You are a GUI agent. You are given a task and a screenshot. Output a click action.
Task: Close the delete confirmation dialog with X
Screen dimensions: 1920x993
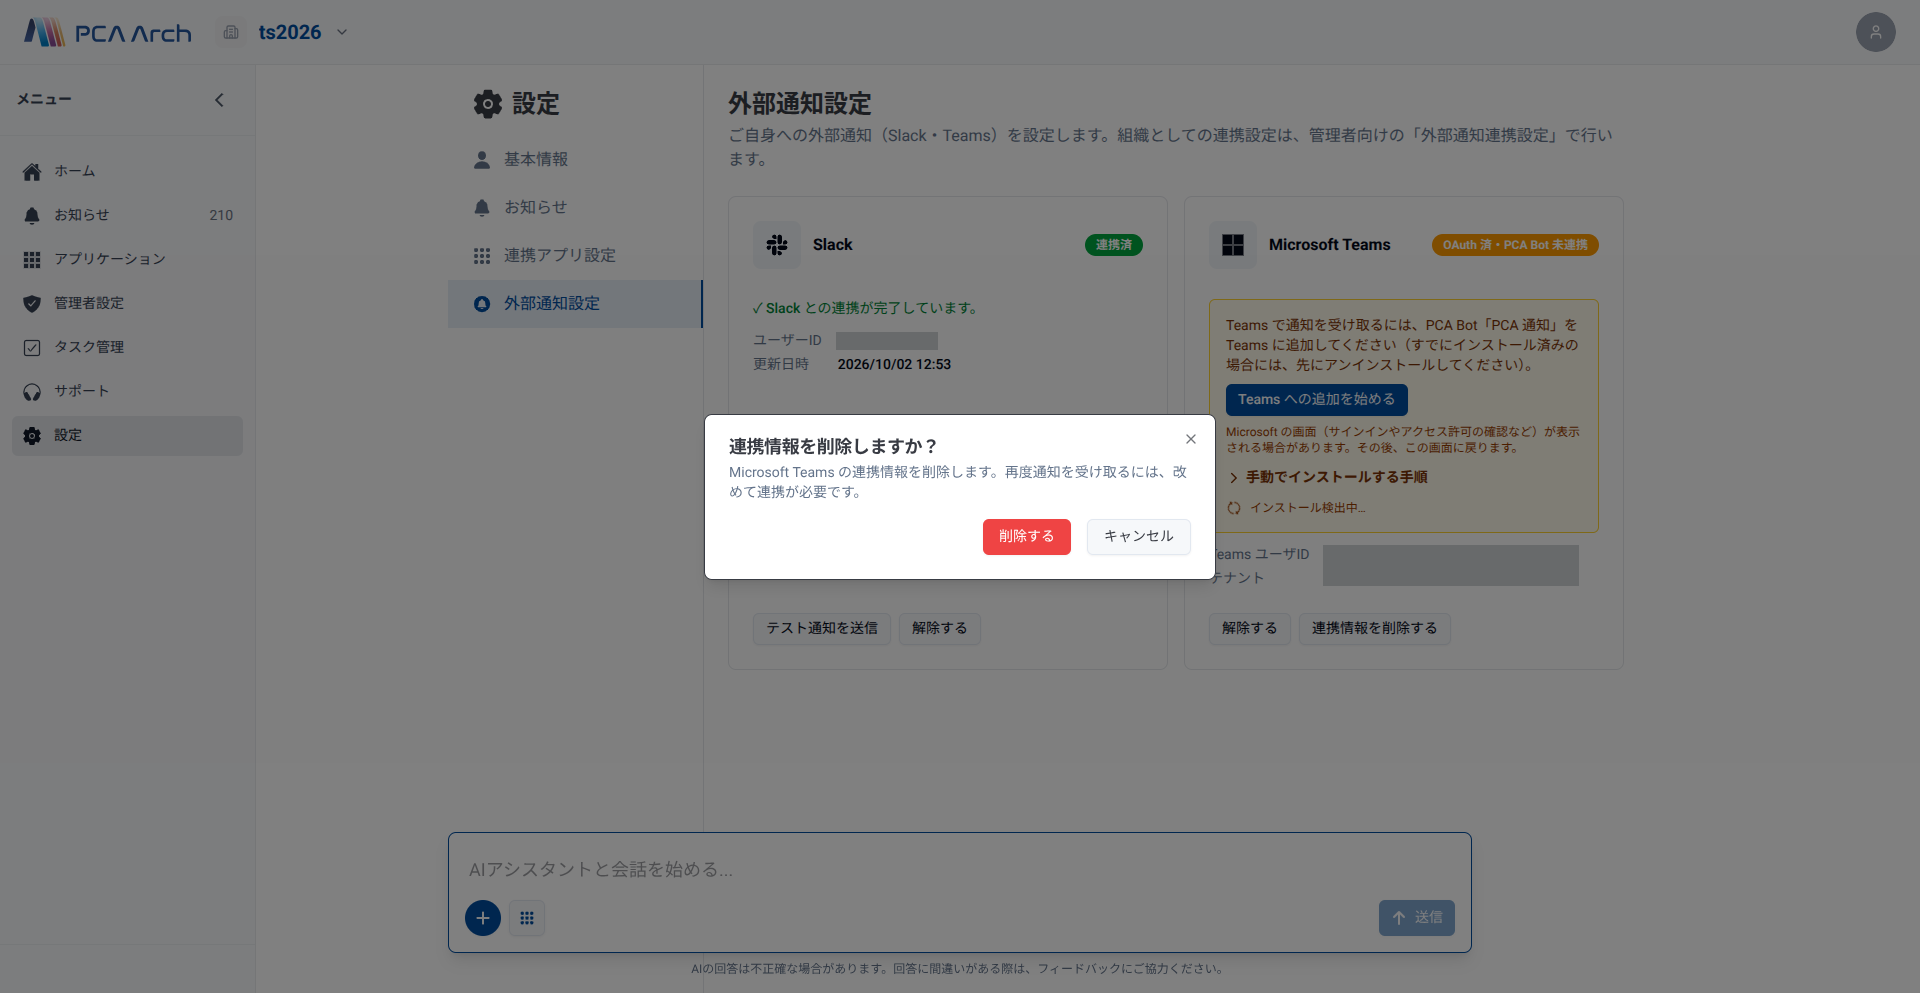coord(1191,439)
